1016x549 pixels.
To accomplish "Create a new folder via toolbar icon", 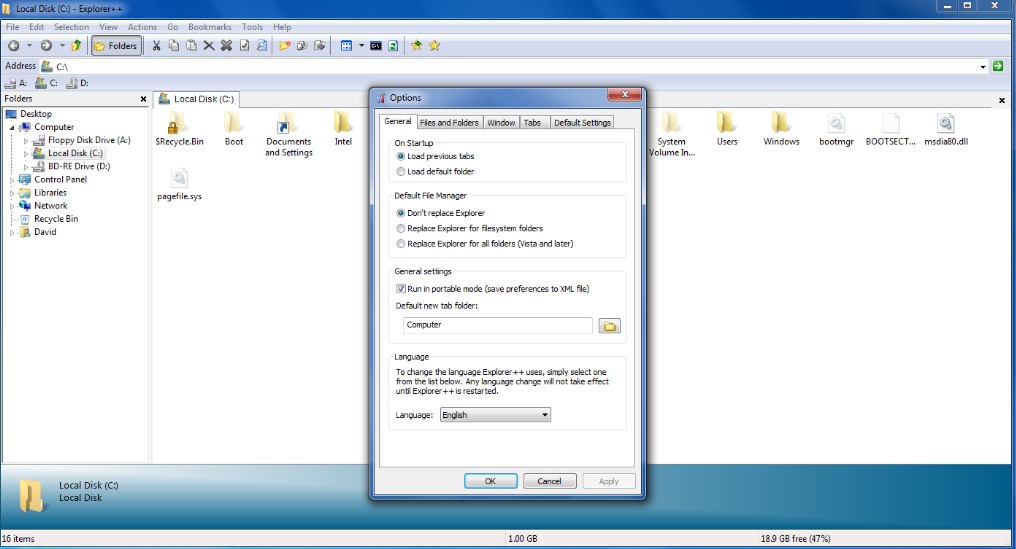I will pyautogui.click(x=284, y=45).
